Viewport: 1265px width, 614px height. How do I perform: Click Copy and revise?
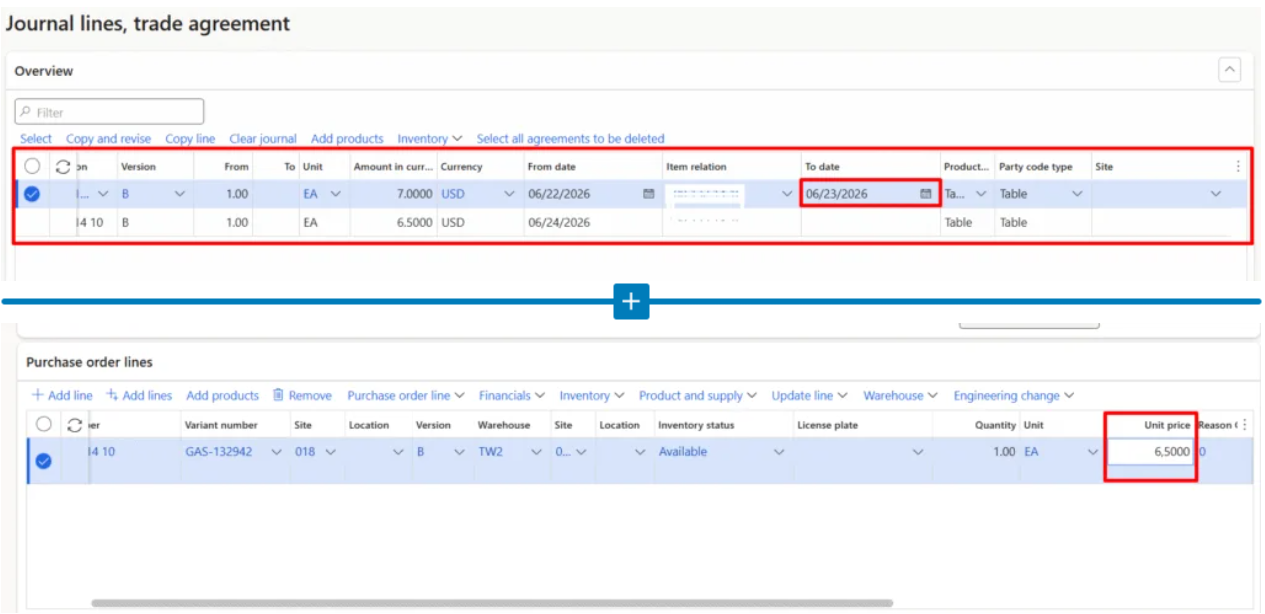(109, 139)
